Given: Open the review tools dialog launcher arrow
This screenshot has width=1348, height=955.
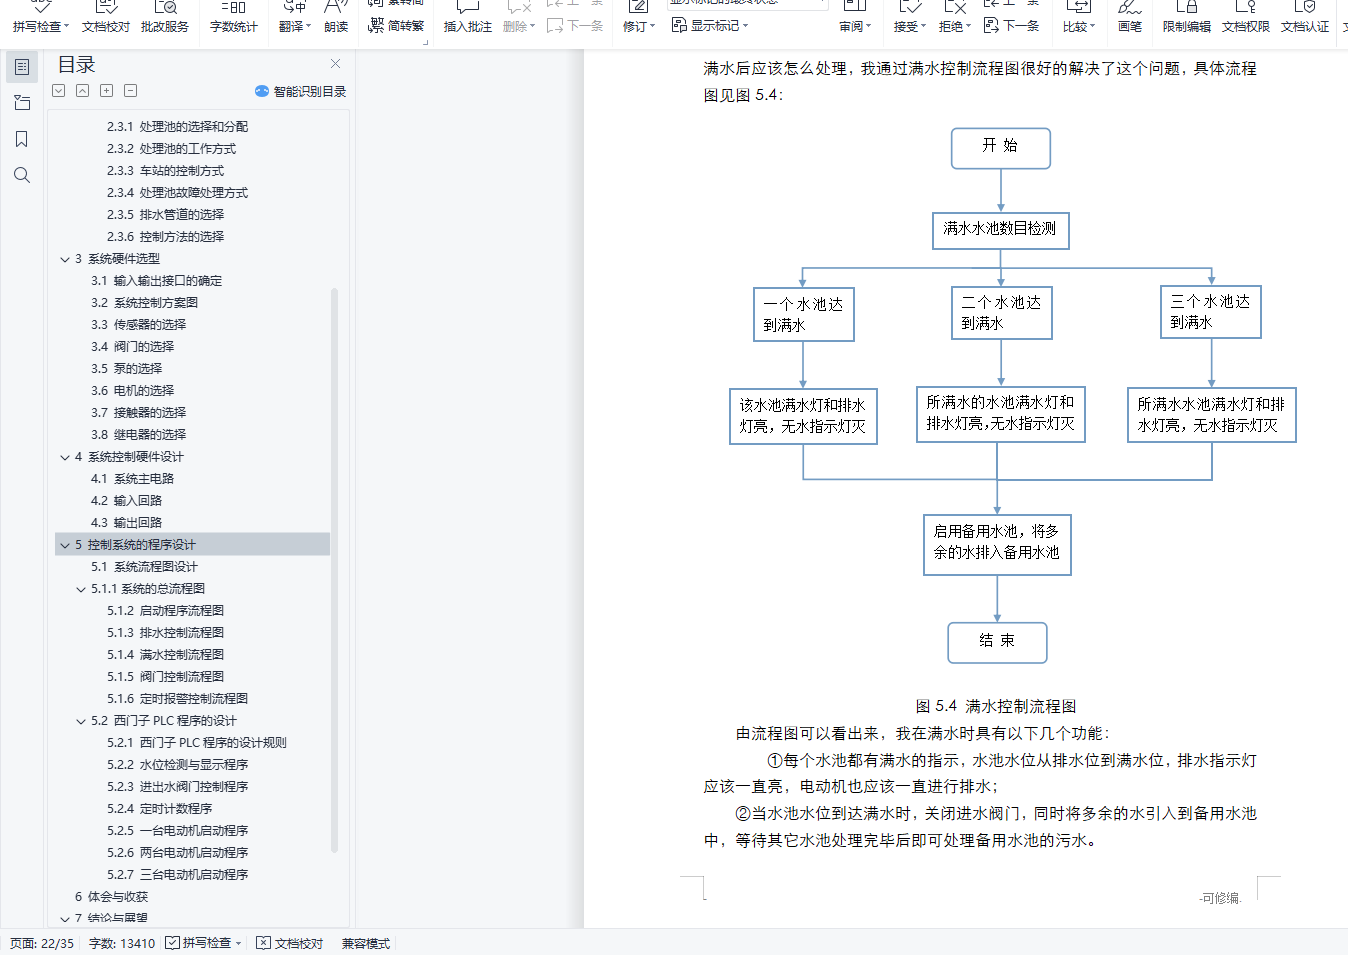Looking at the screenshot, I should coord(425,43).
